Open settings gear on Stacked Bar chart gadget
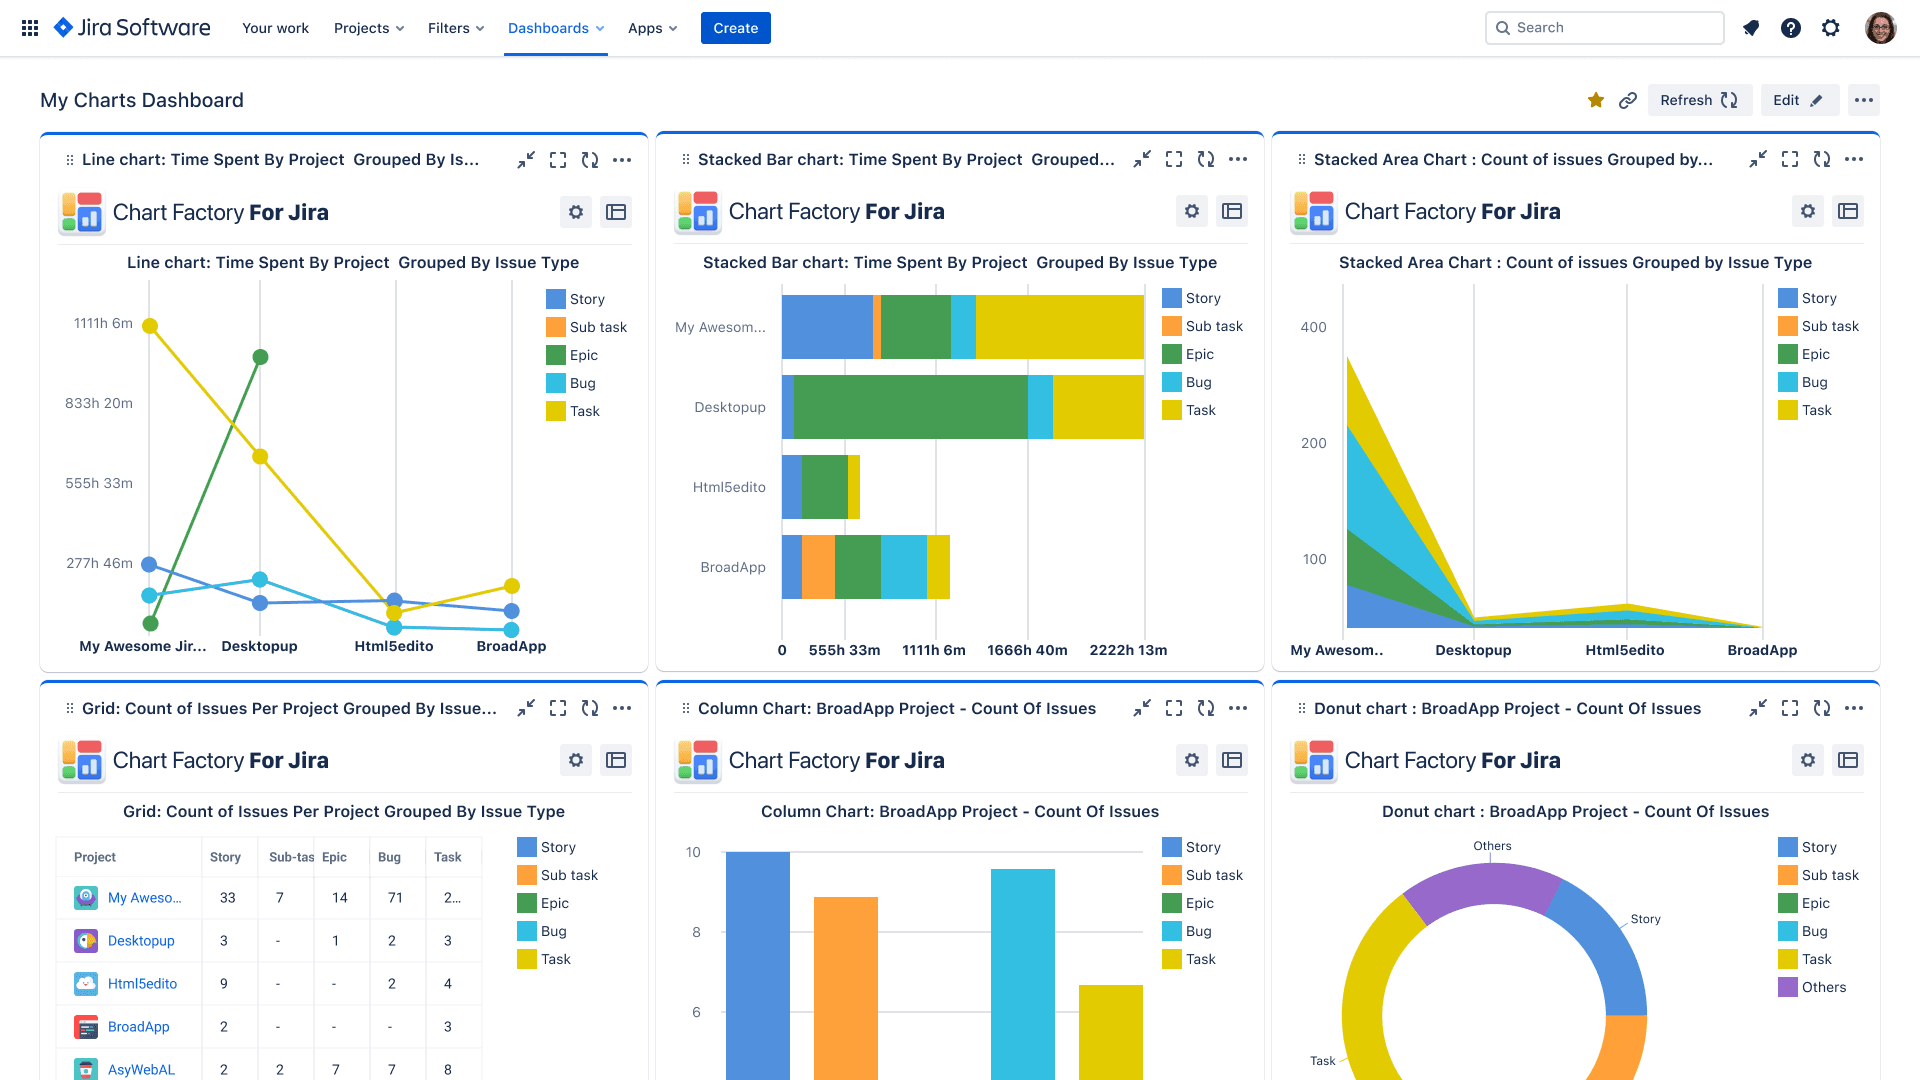 (x=1191, y=211)
